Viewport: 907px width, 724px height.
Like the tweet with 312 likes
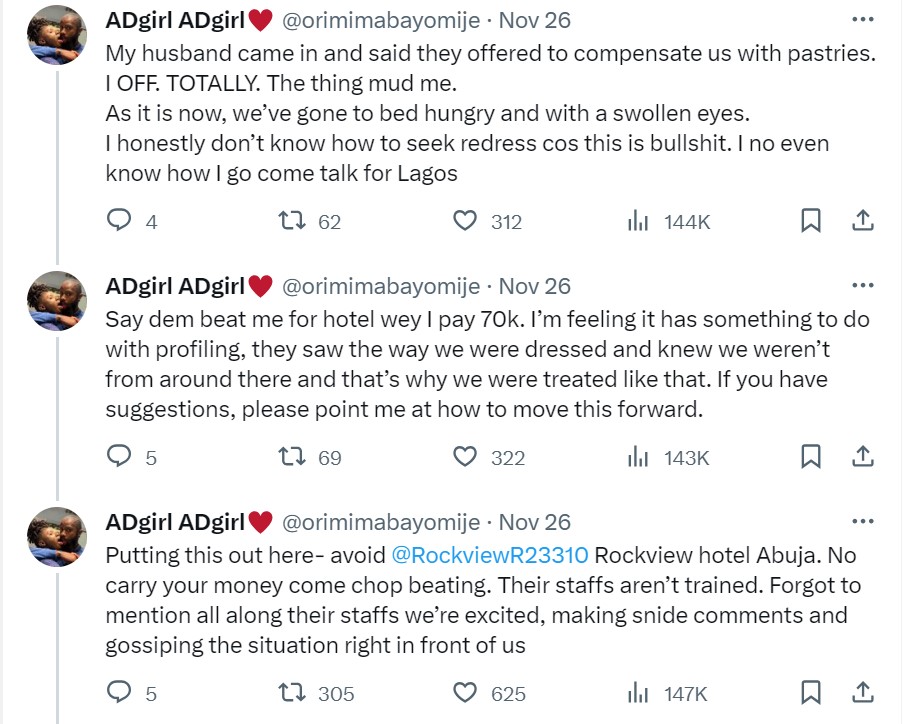[x=465, y=222]
